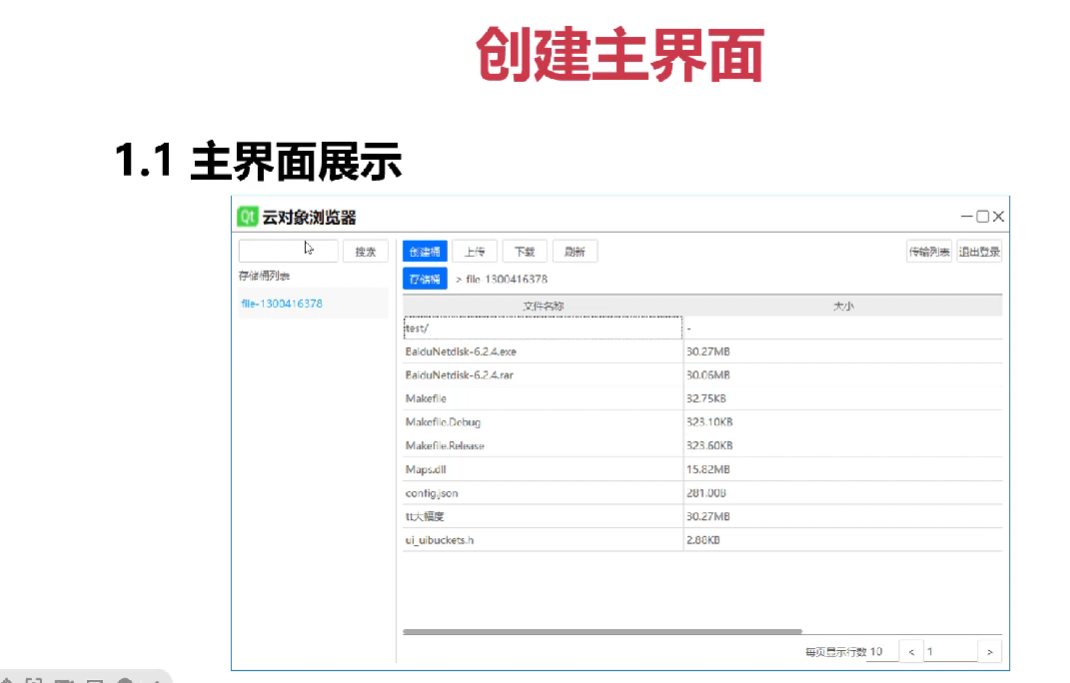Click the page number field showing 1
1070x683 pixels.
tap(951, 652)
